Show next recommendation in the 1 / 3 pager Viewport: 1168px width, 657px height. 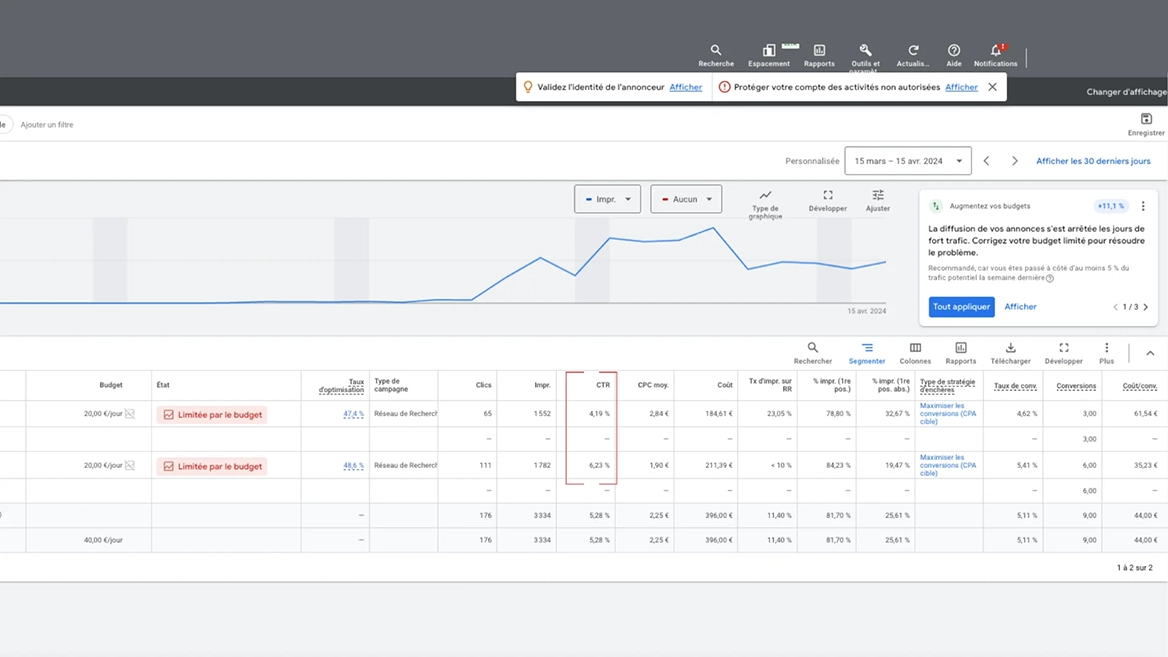(1146, 307)
